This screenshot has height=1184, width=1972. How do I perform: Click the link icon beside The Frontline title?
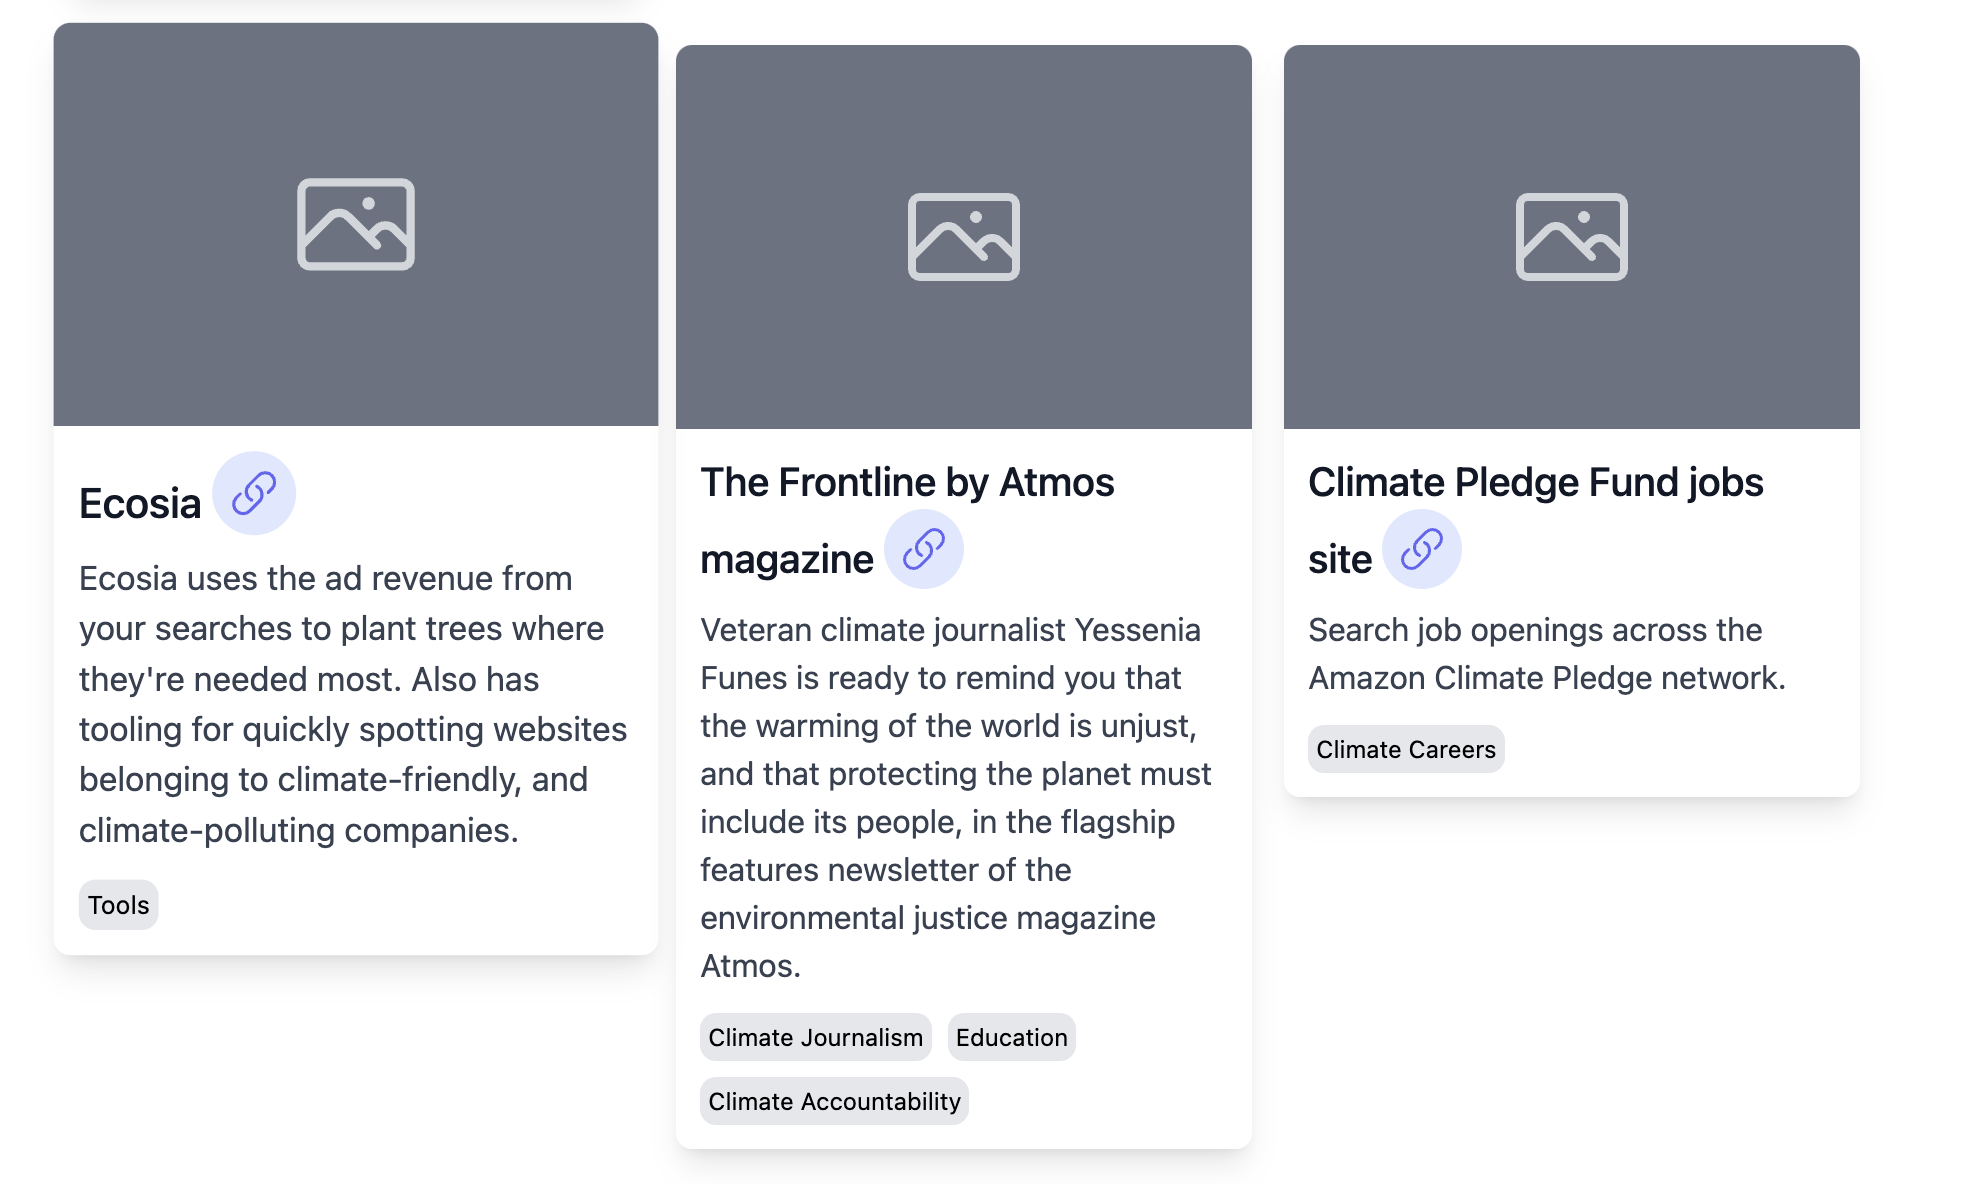(x=923, y=548)
